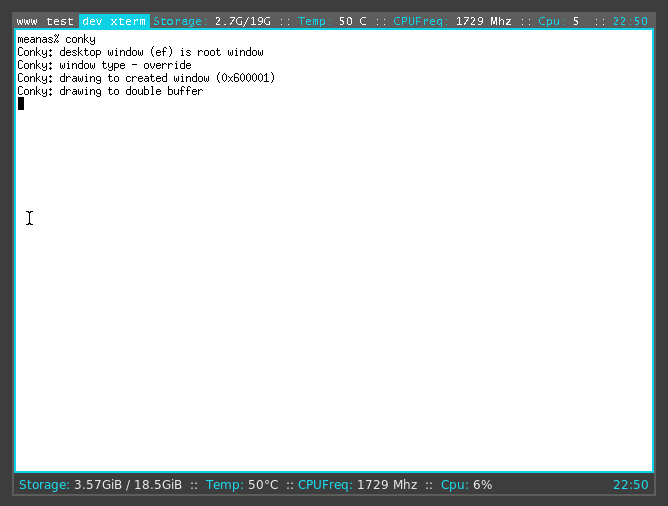Click the top bar CPUFreq label
The image size is (668, 506).
click(x=421, y=21)
